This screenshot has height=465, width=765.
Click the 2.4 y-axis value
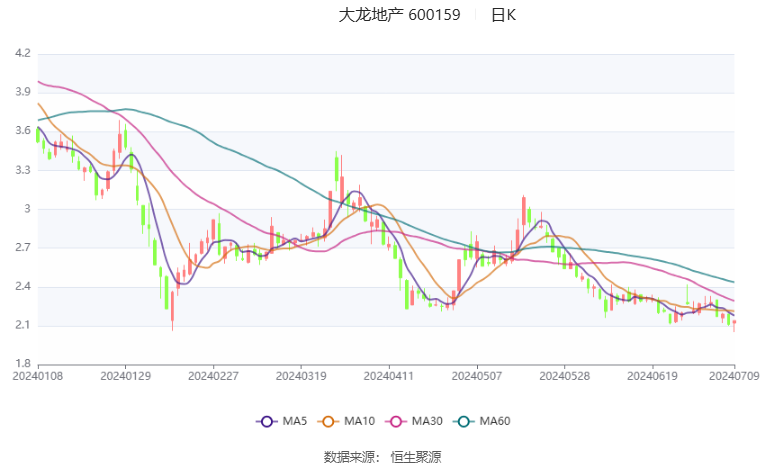click(22, 286)
